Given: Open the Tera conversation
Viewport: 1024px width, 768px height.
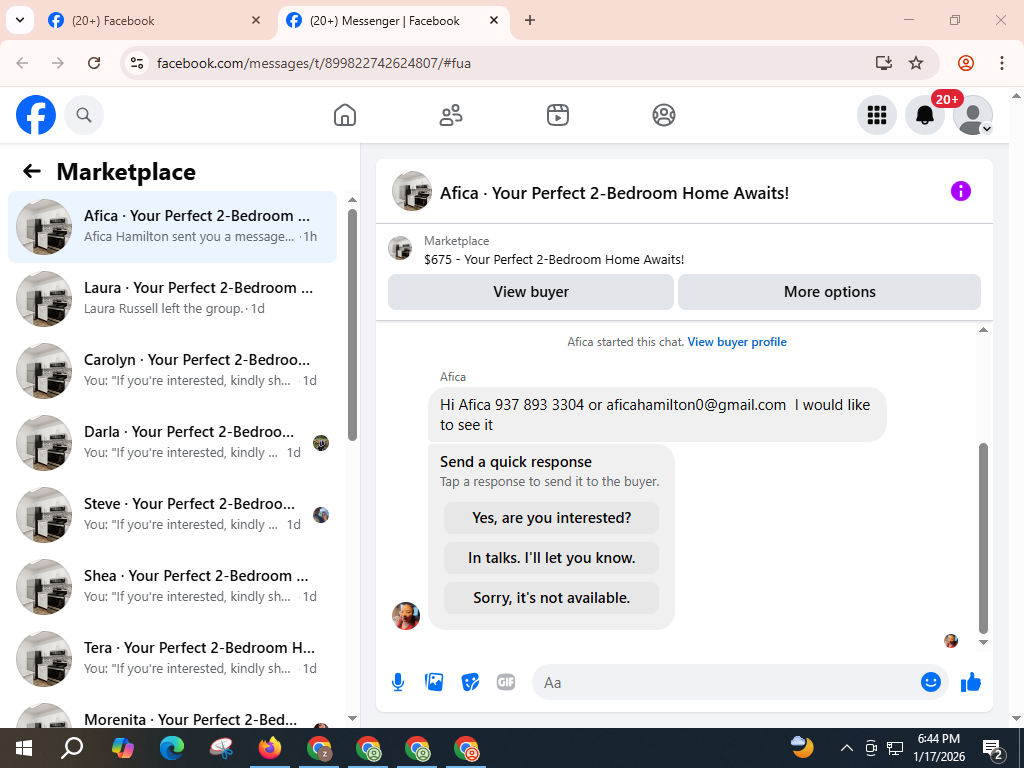Looking at the screenshot, I should click(172, 658).
